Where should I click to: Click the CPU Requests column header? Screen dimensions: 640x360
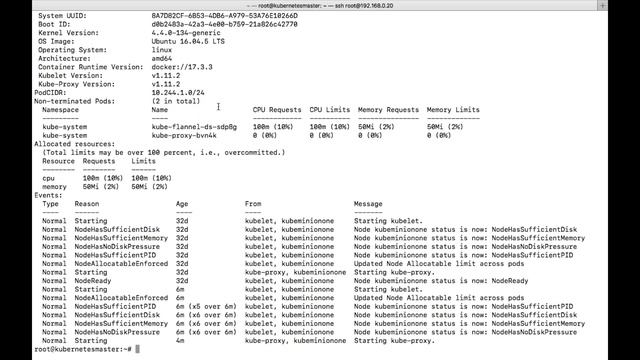(277, 110)
